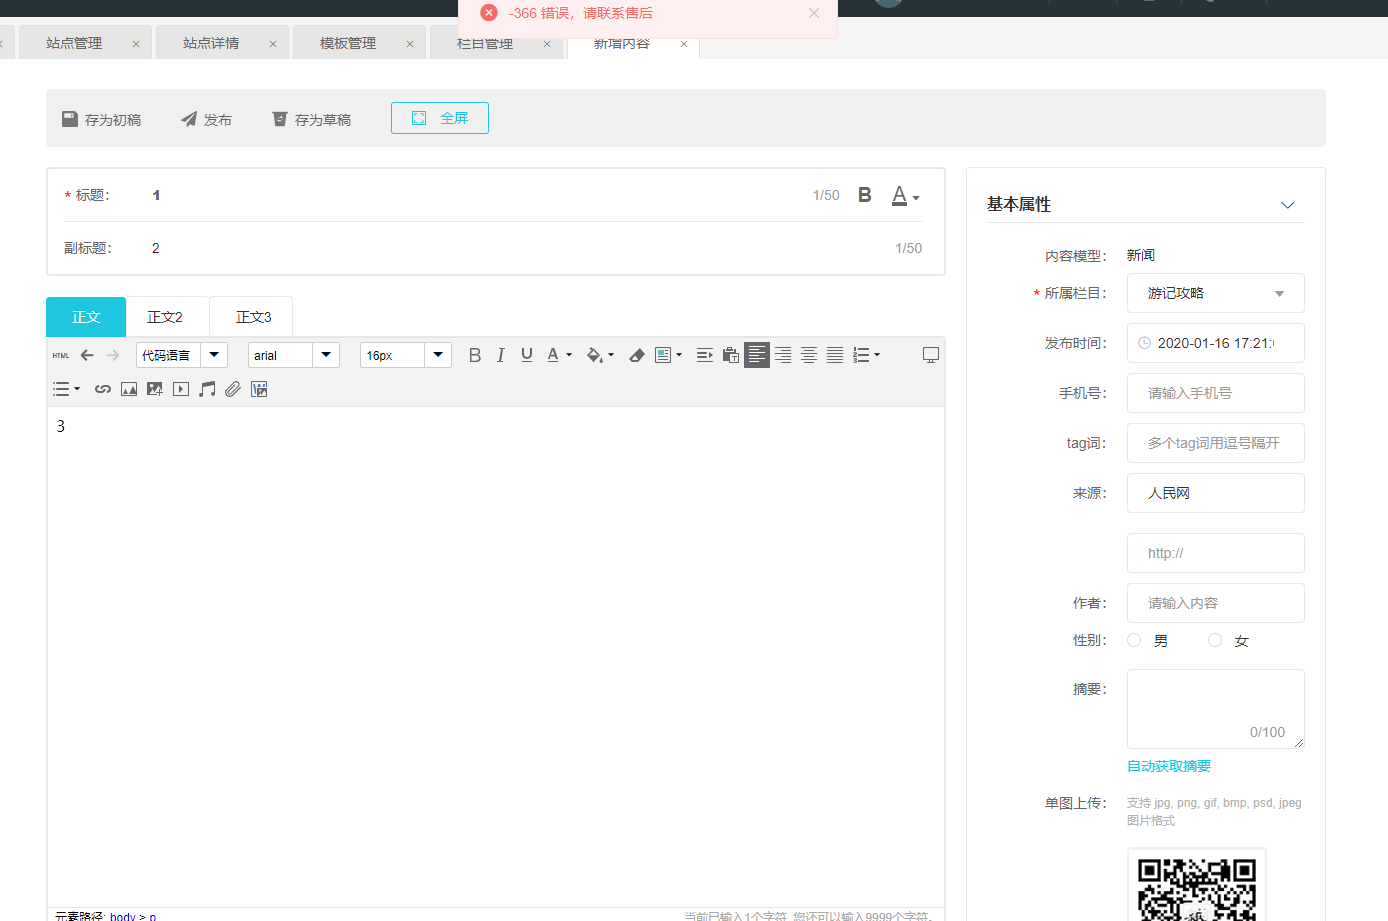Collapse the 基本属性 panel chevron

pyautogui.click(x=1287, y=205)
